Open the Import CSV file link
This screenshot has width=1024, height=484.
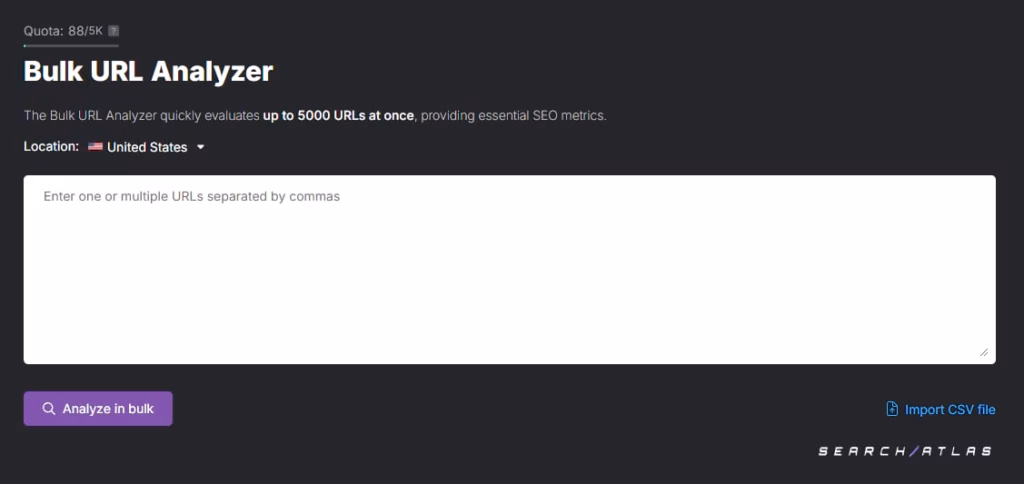pyautogui.click(x=949, y=409)
